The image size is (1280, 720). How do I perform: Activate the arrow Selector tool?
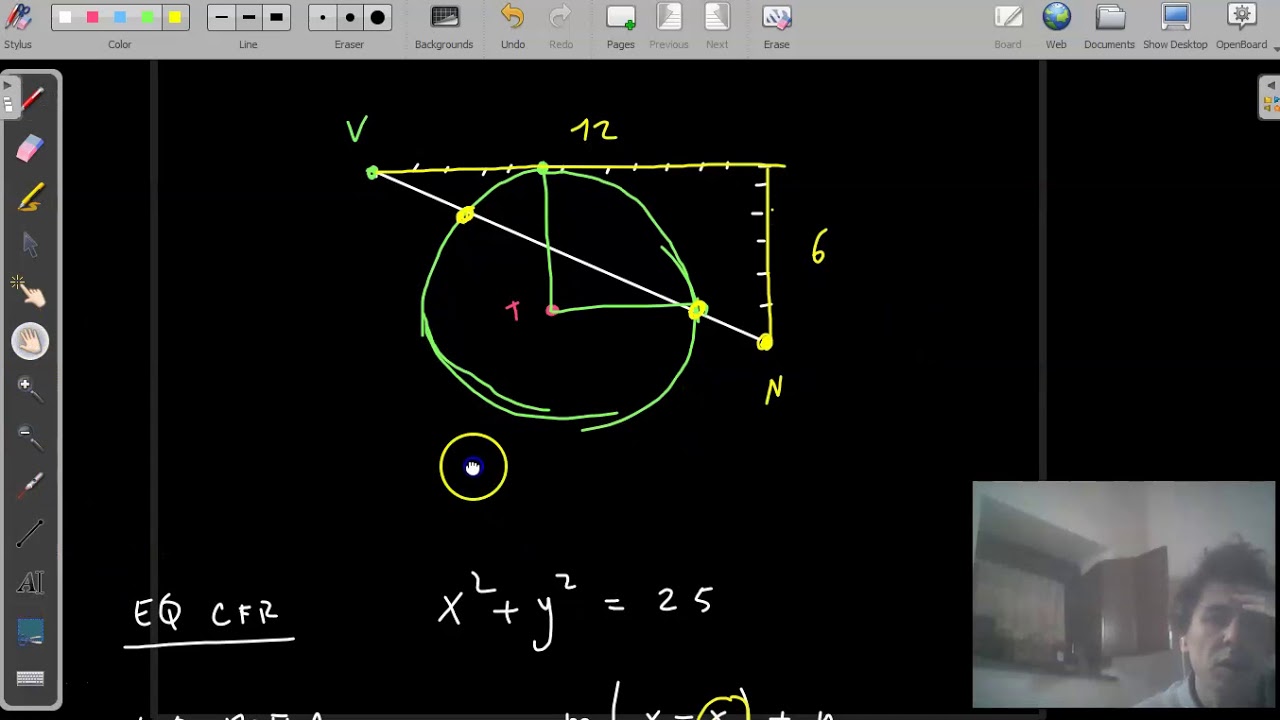[30, 245]
